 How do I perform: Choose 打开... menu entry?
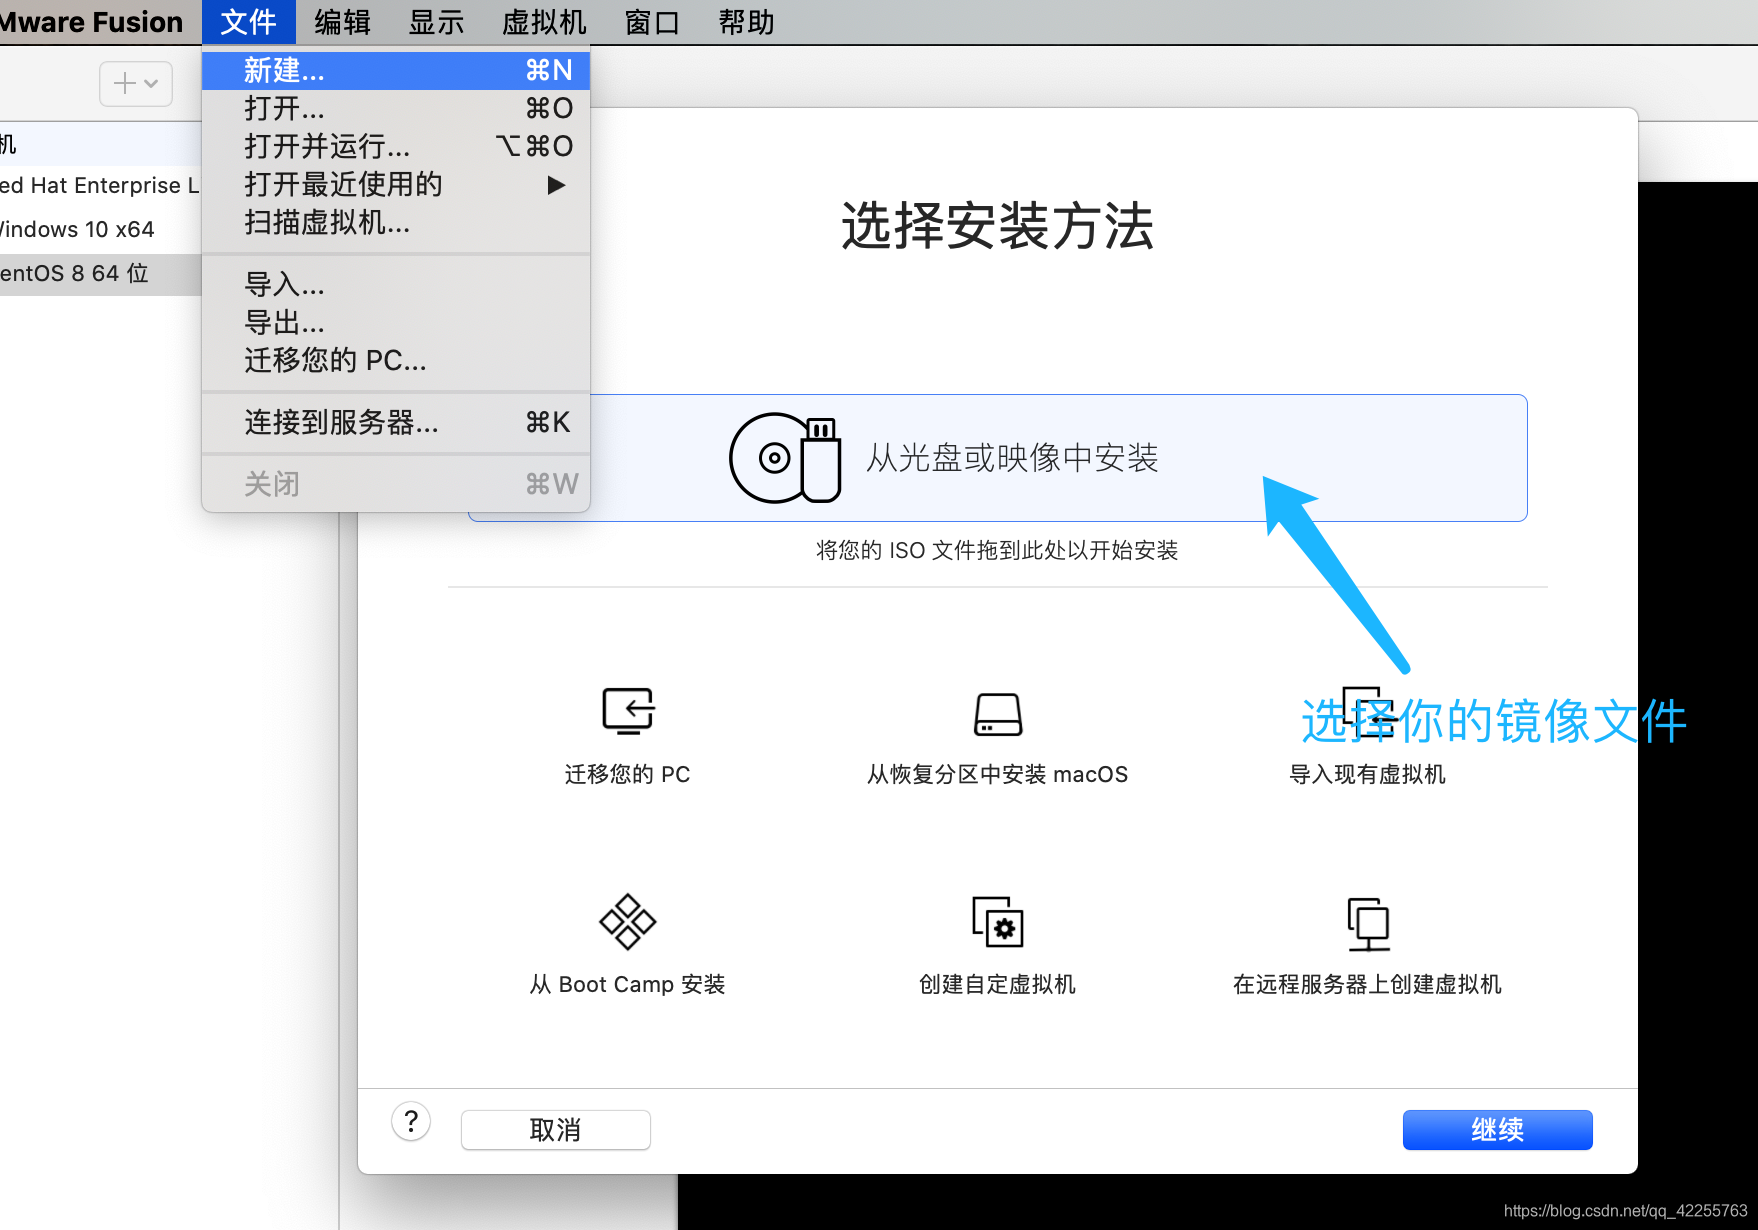(x=396, y=108)
